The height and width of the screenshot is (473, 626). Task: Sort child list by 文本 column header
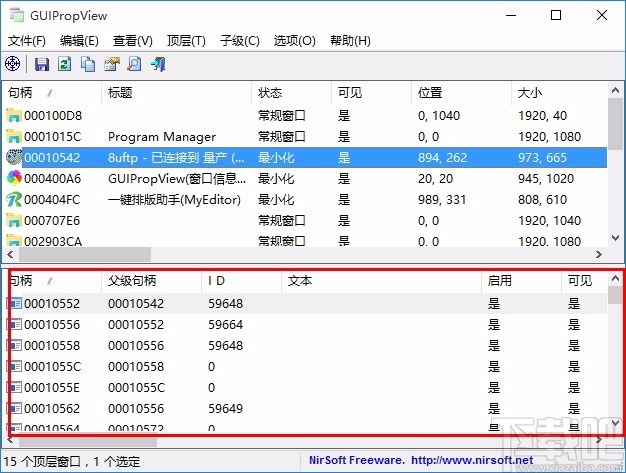381,281
